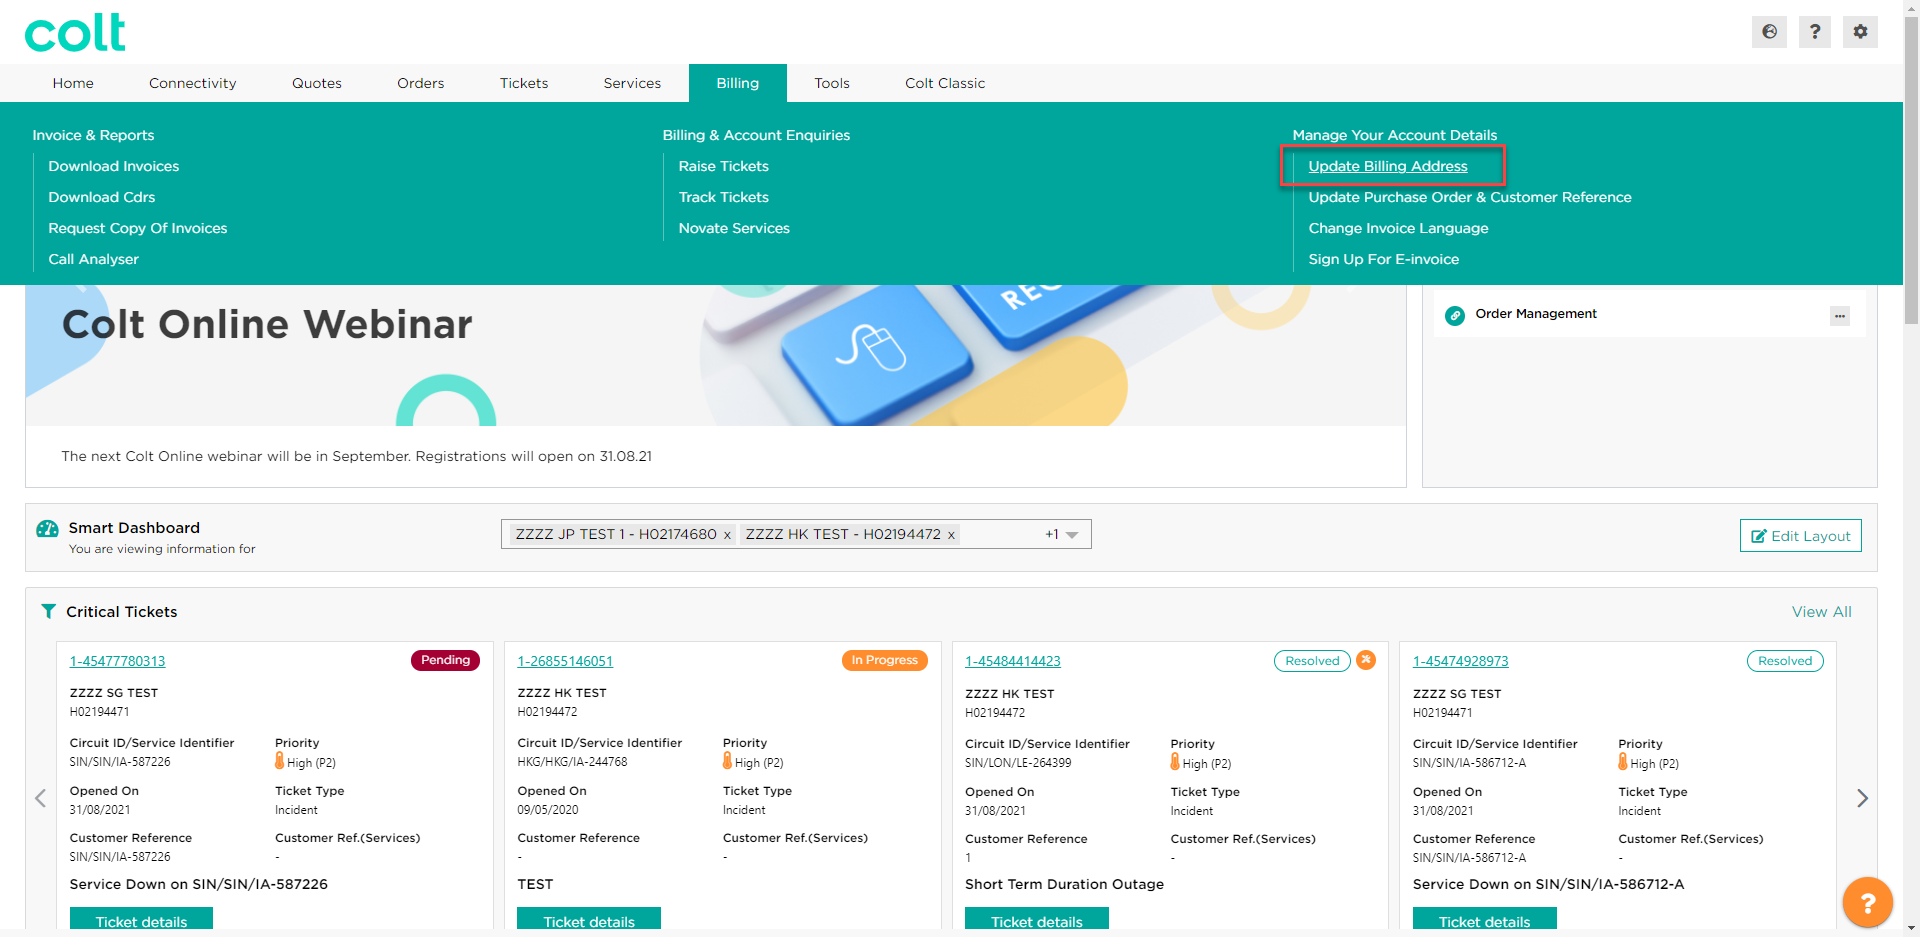Click Order Management ellipsis options icon
1920x937 pixels.
[x=1839, y=316]
